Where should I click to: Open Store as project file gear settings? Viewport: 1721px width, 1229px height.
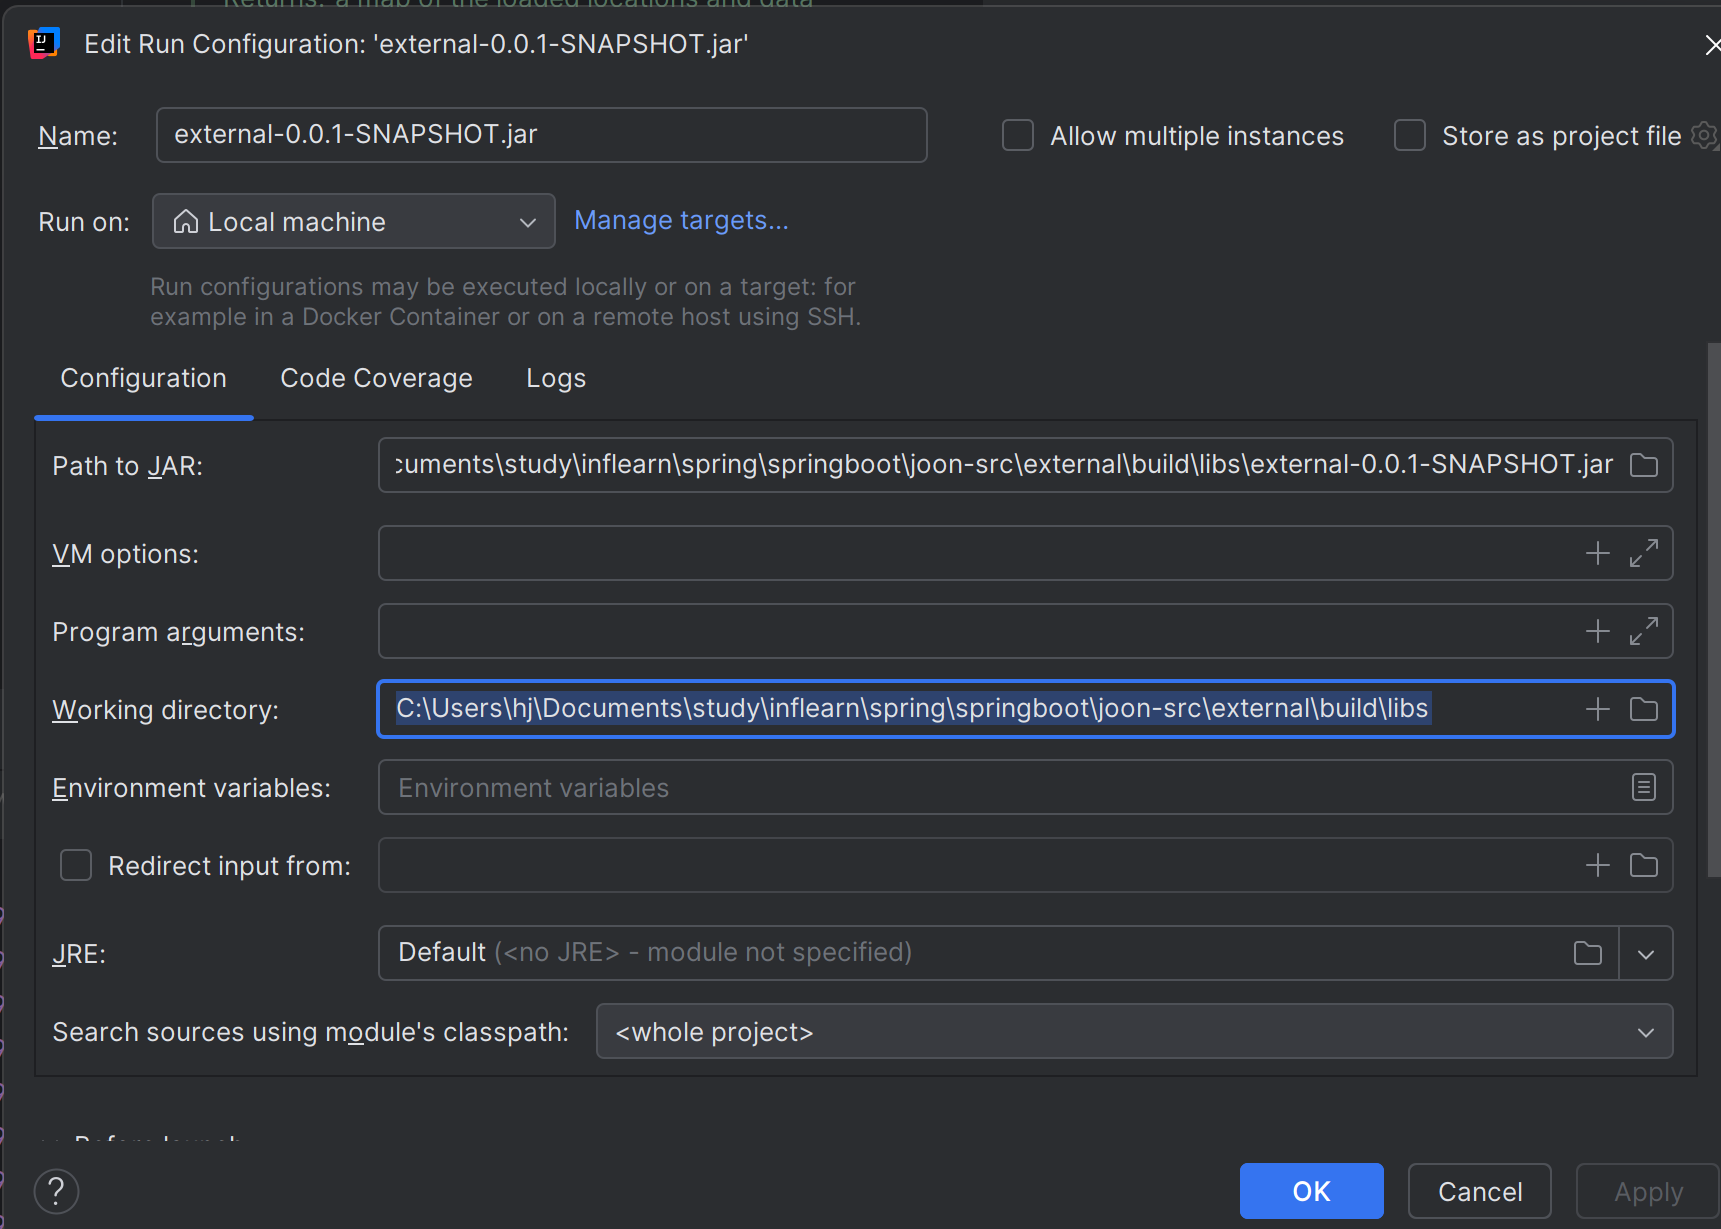pyautogui.click(x=1704, y=135)
